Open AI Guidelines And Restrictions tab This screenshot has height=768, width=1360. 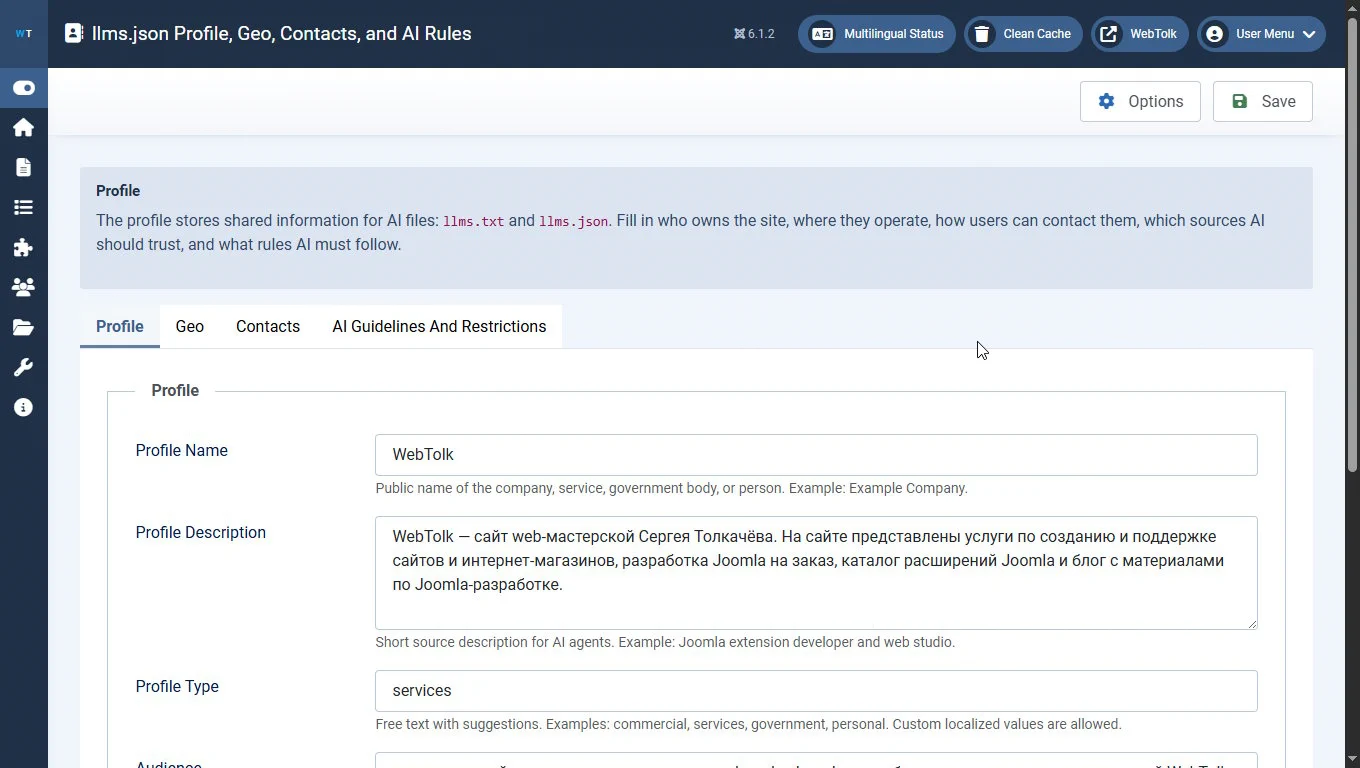(439, 327)
